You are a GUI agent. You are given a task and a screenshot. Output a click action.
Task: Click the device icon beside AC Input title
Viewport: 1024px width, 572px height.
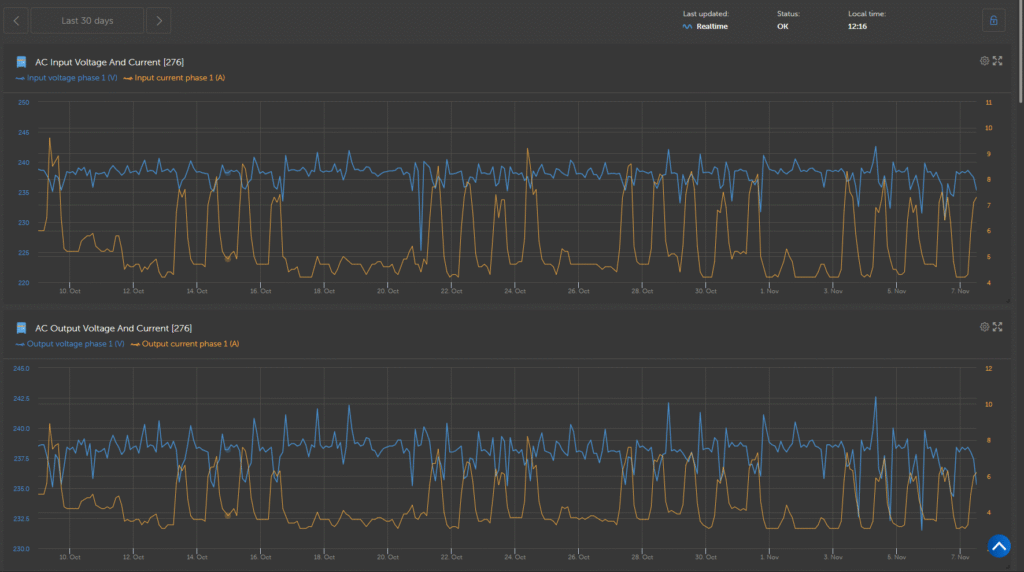tap(21, 62)
